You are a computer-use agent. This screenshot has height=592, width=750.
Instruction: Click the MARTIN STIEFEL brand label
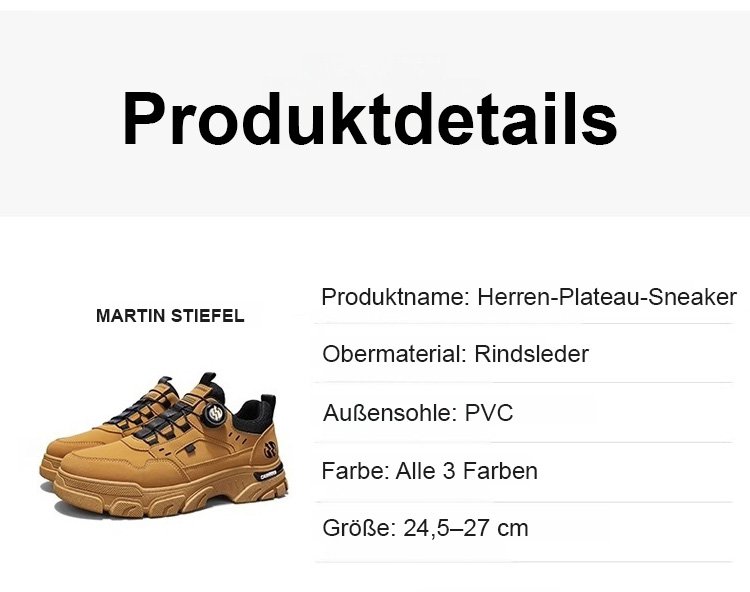(x=170, y=316)
